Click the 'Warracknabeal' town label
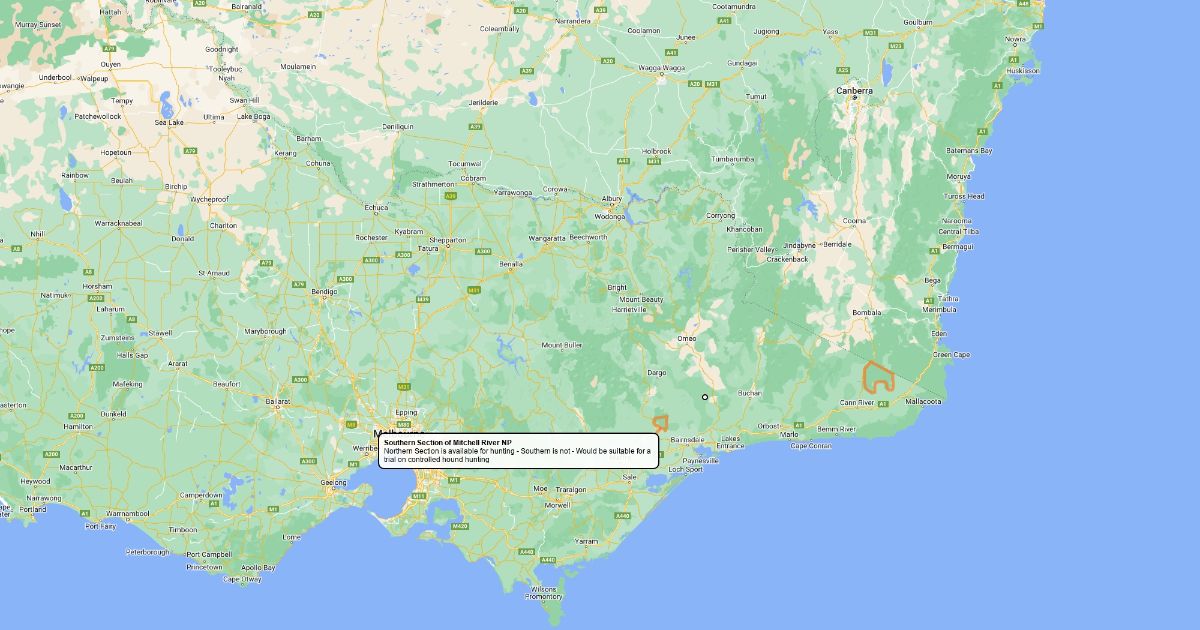 [120, 222]
